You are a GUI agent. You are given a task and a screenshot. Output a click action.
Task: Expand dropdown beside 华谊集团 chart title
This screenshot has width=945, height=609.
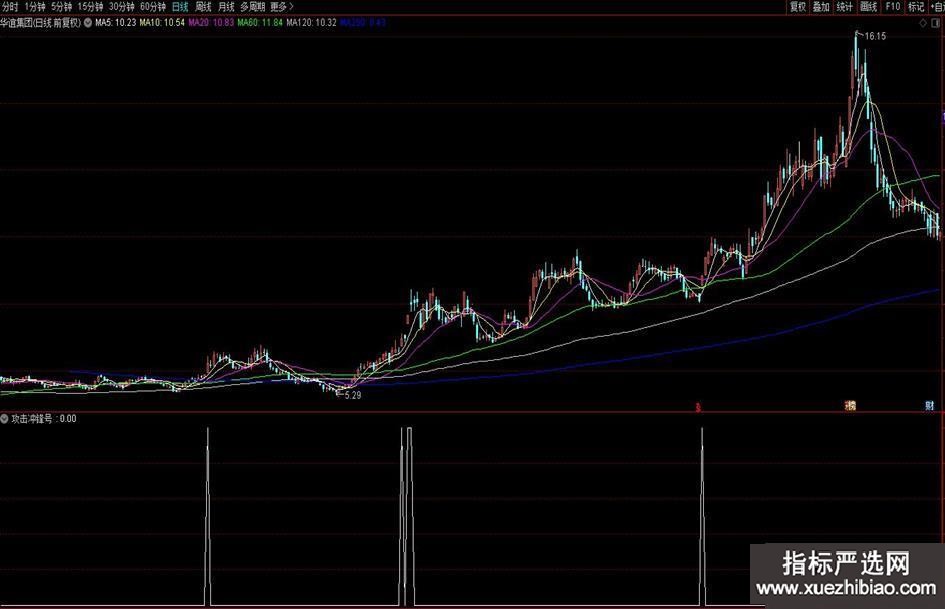[x=88, y=23]
